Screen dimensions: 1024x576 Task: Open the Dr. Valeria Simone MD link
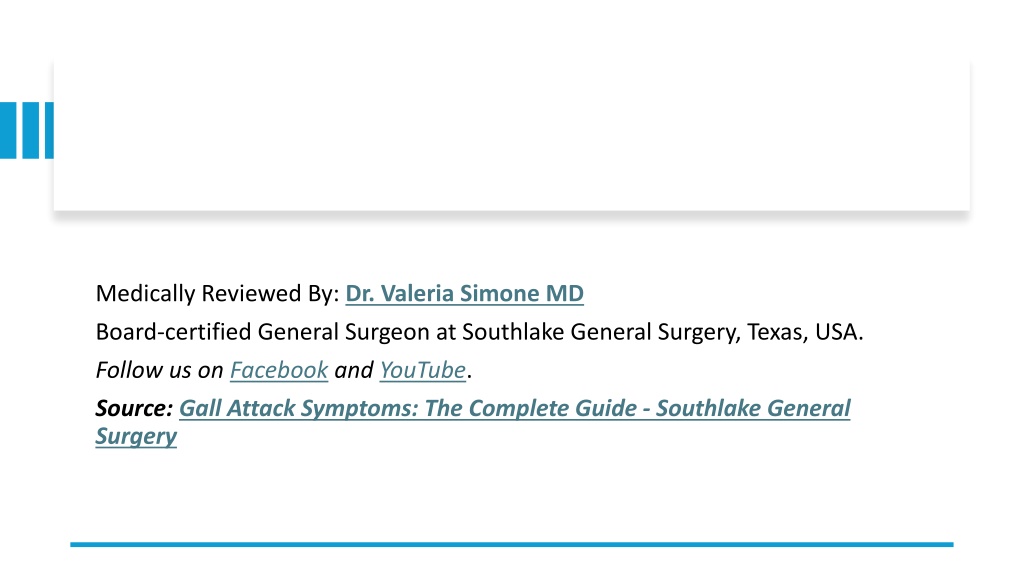[464, 293]
